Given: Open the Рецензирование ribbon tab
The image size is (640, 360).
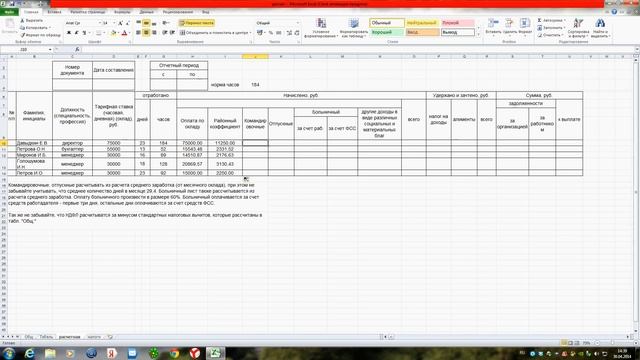Looking at the screenshot, I should tap(178, 12).
